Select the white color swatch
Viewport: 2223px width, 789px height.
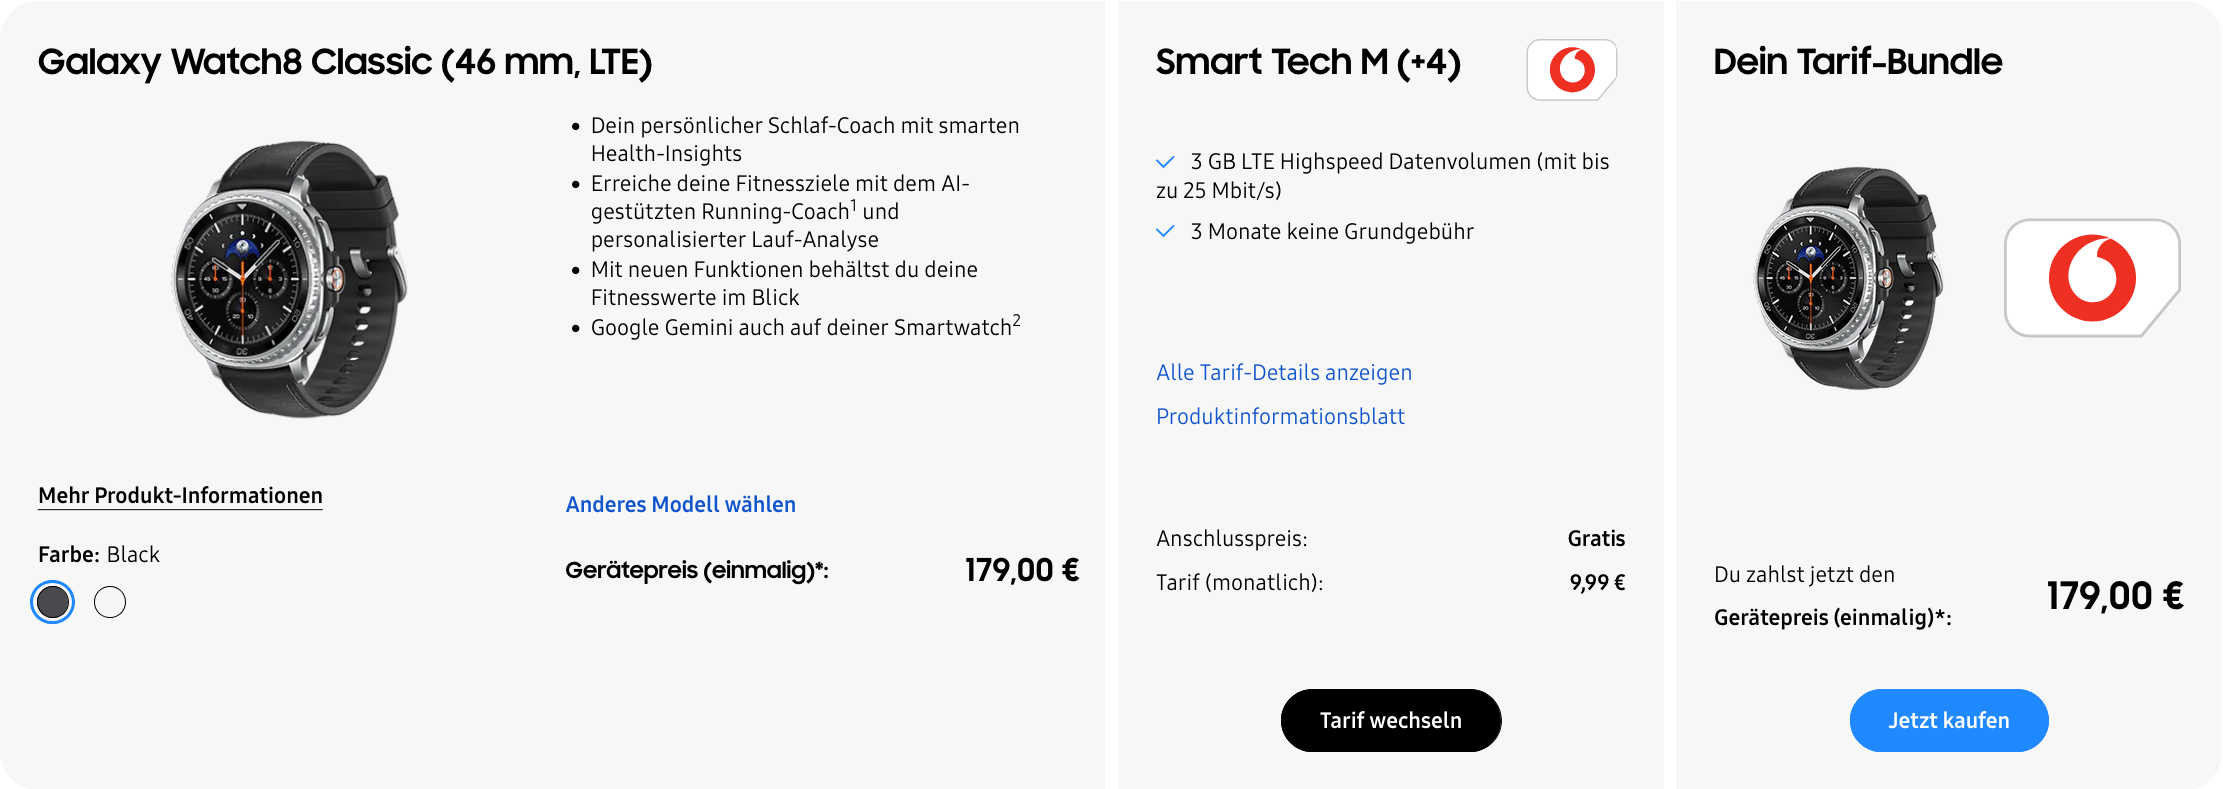110,602
